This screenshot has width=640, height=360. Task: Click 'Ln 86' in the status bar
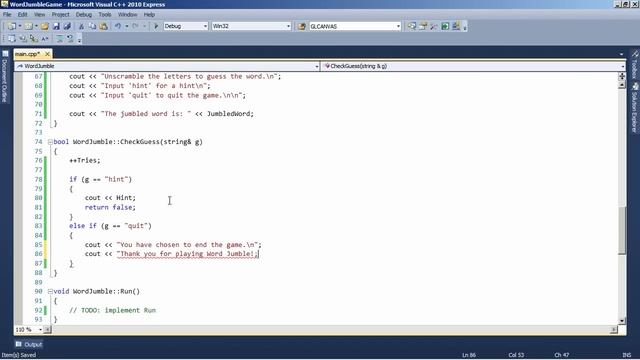[x=469, y=355]
